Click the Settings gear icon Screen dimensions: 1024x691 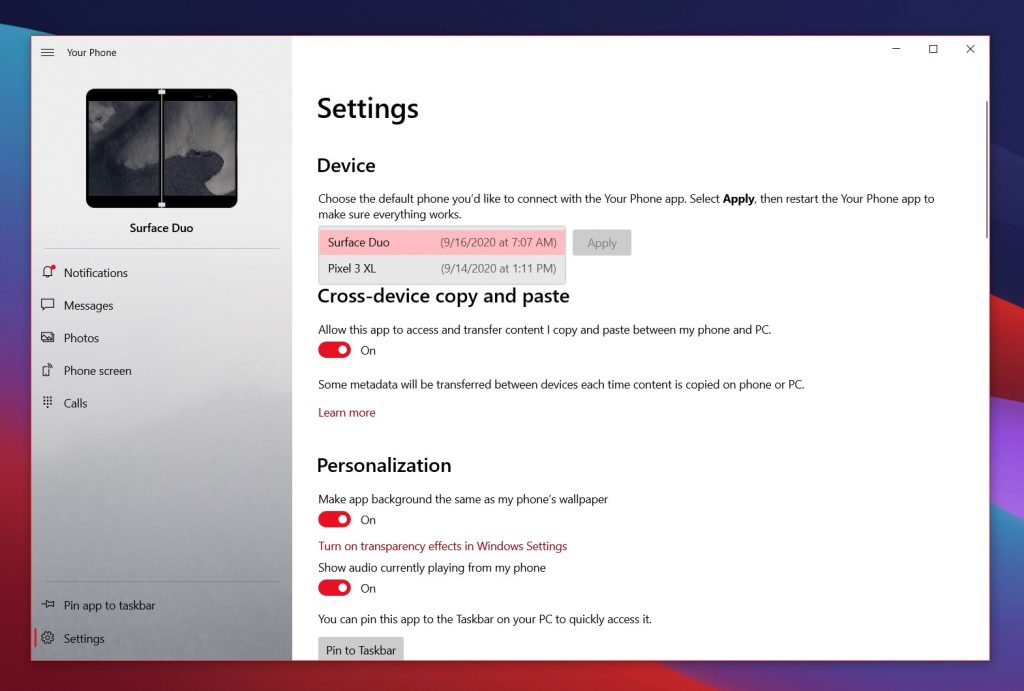[48, 638]
